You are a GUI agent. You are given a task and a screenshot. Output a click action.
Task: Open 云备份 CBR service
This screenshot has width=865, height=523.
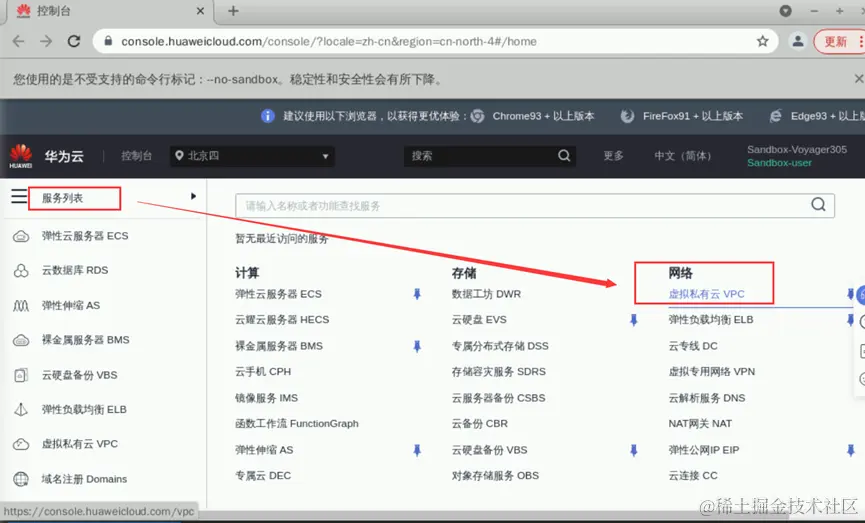479,423
